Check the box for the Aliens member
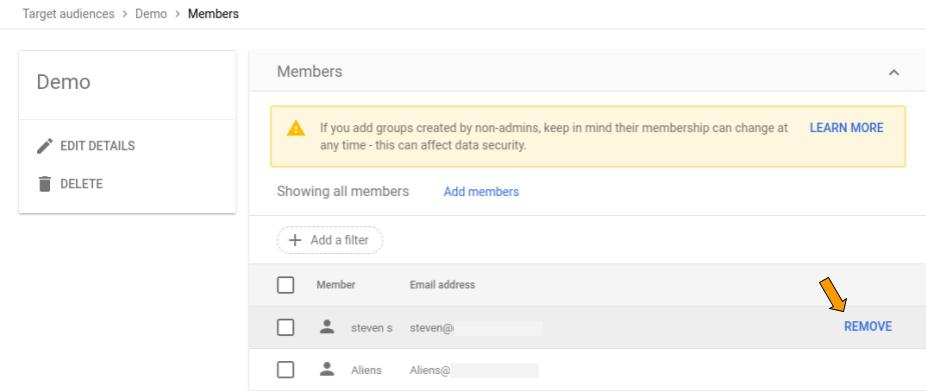 pyautogui.click(x=285, y=370)
